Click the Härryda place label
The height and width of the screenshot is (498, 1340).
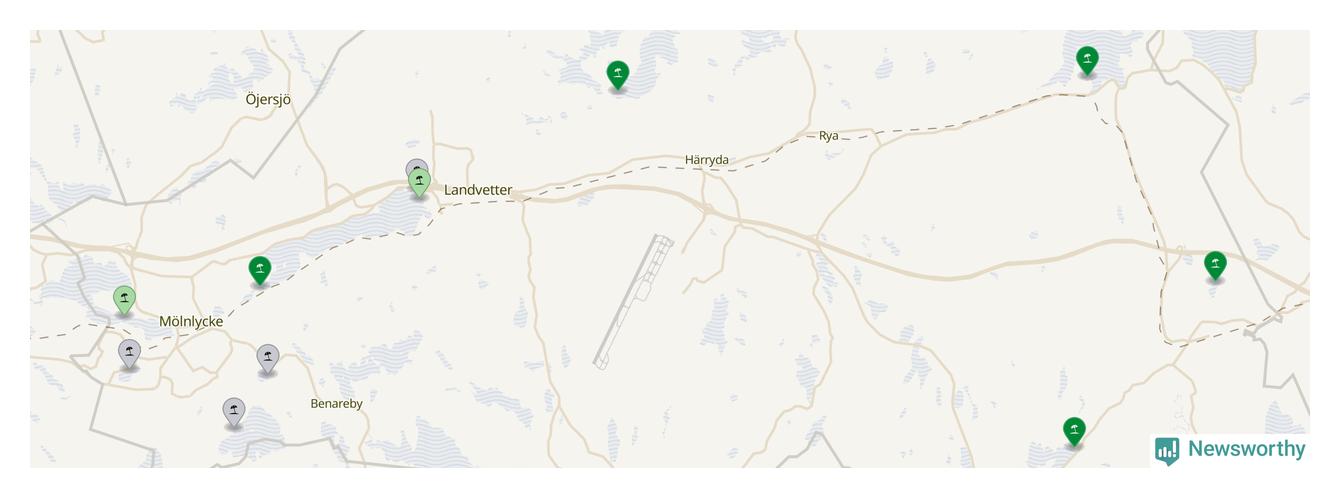pyautogui.click(x=707, y=160)
